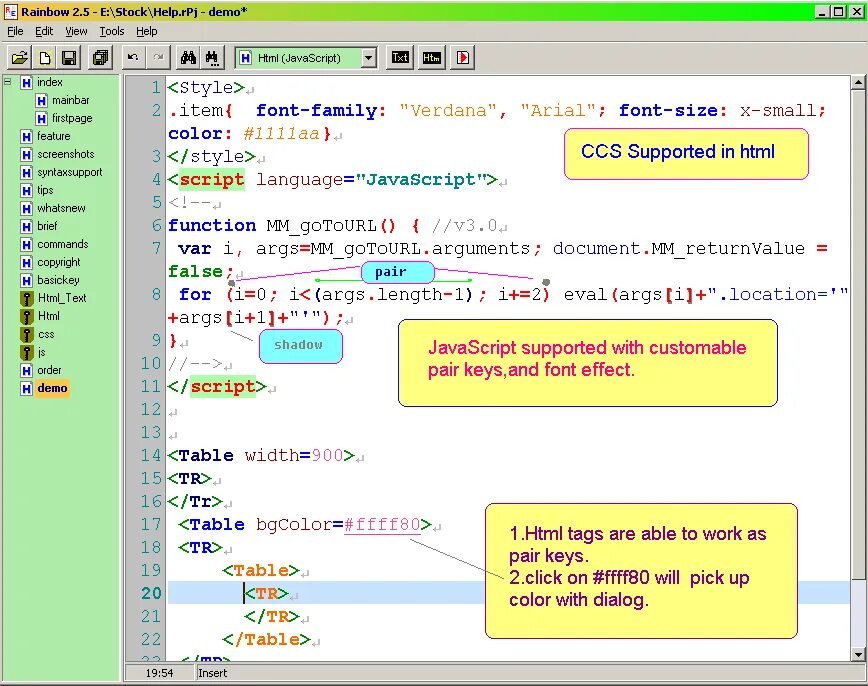Click the Open project folder toolbar icon
This screenshot has width=868, height=686.
coord(19,58)
